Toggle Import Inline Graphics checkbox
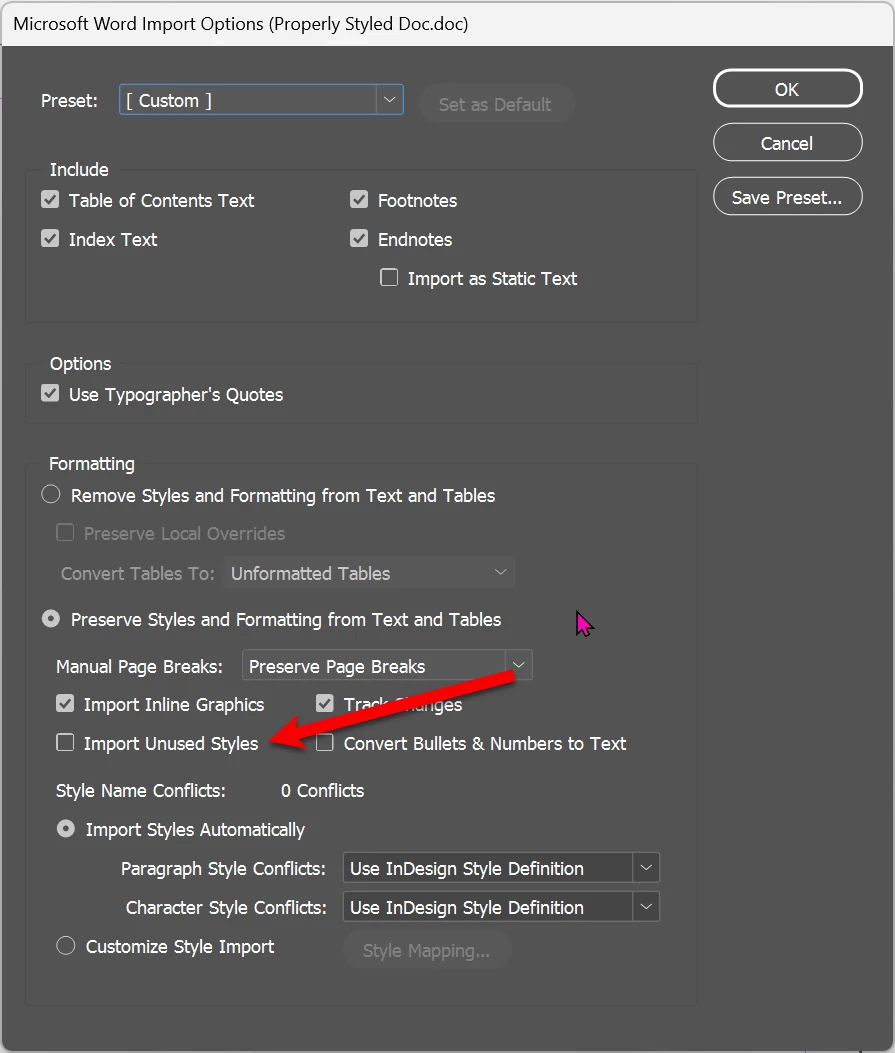This screenshot has width=895, height=1053. click(x=65, y=704)
